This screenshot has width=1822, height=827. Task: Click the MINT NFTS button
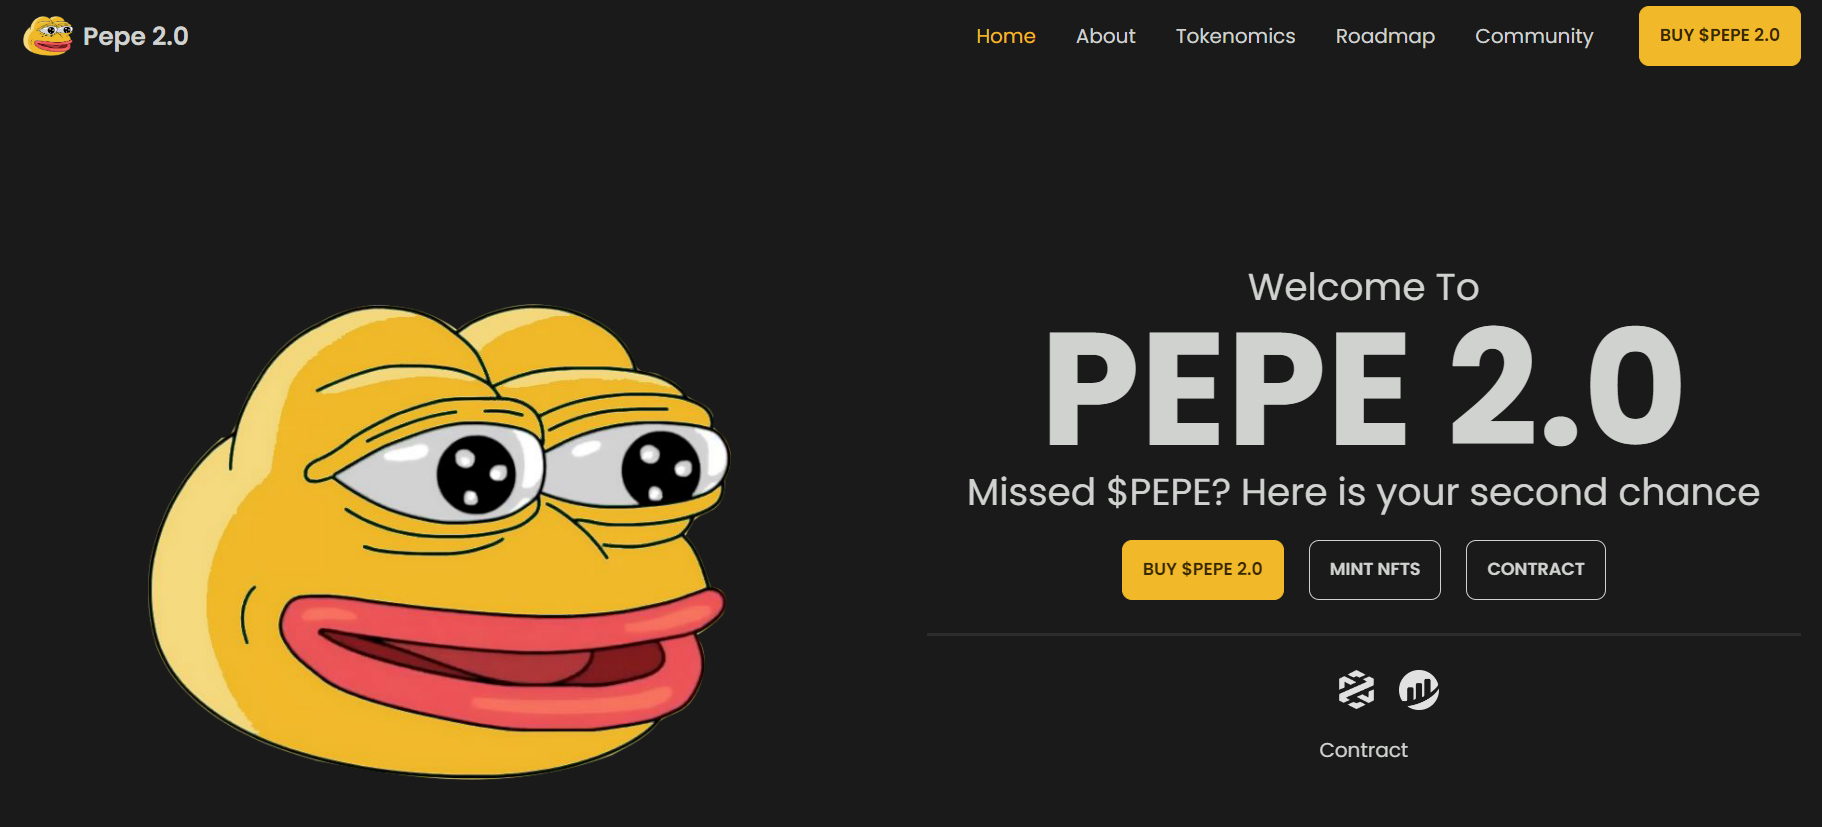(1374, 570)
